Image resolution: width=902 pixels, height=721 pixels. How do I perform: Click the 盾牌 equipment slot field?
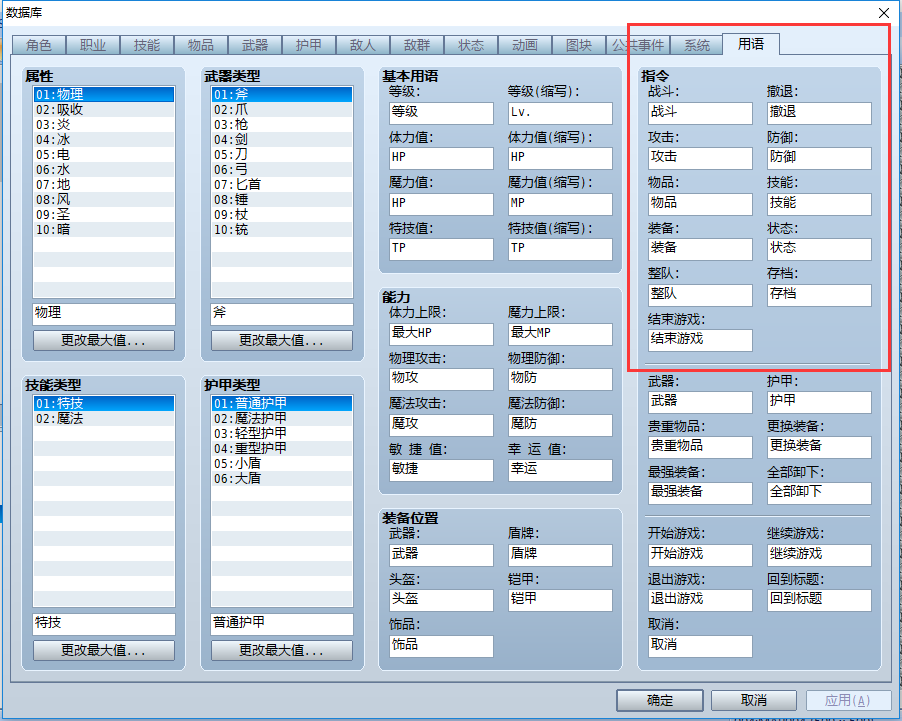coord(560,555)
